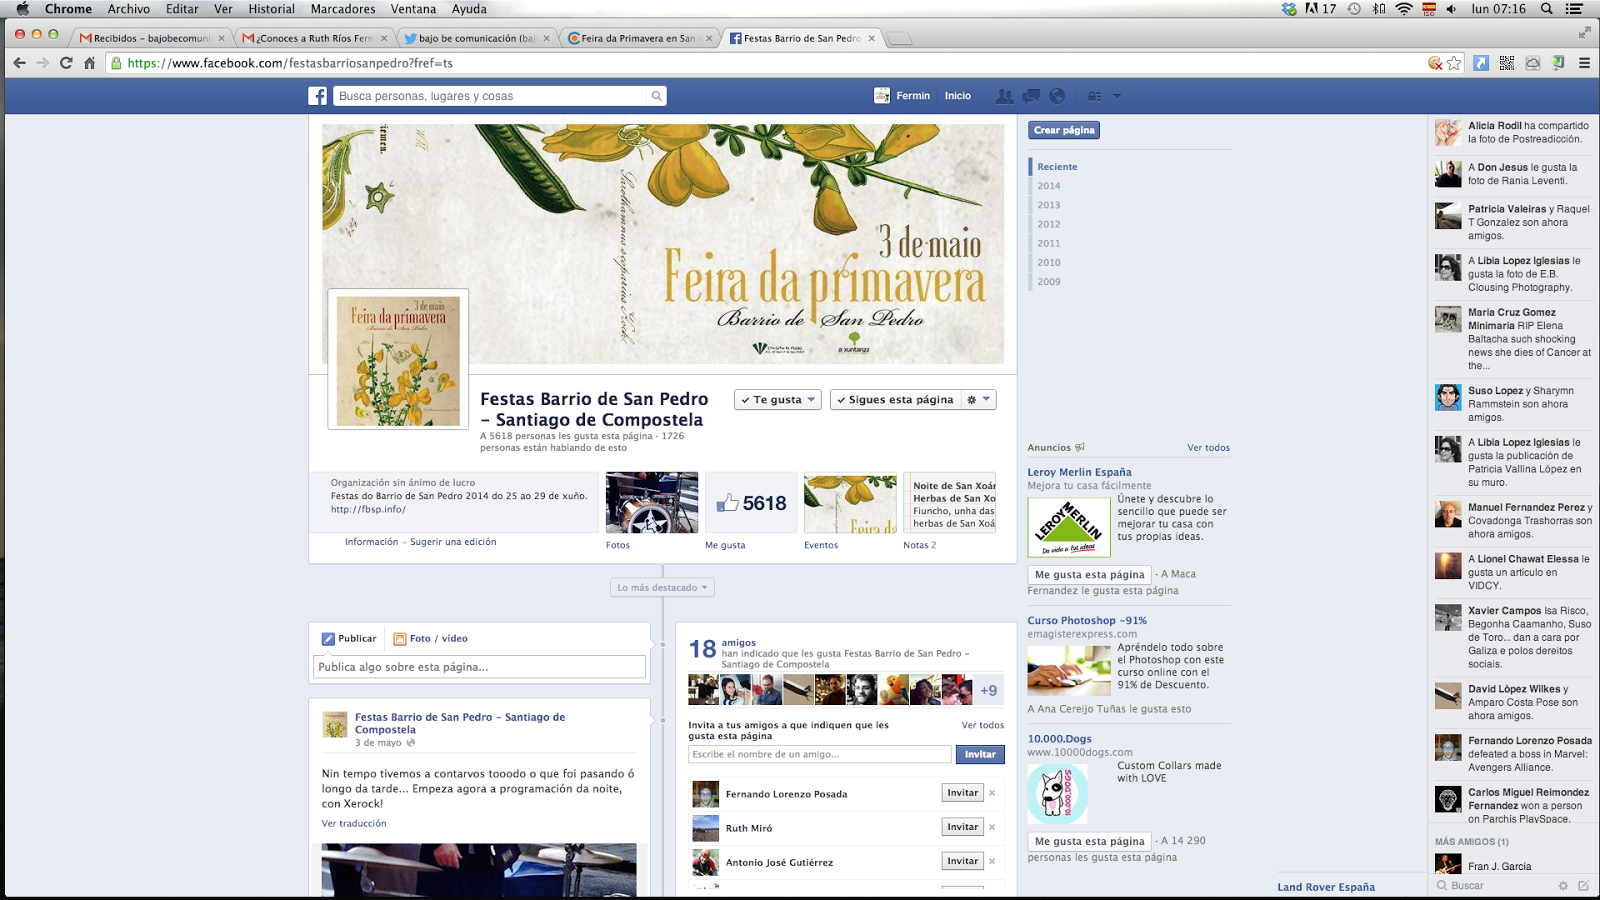Click the cloud extension icon
This screenshot has height=900, width=1600.
pos(1532,63)
